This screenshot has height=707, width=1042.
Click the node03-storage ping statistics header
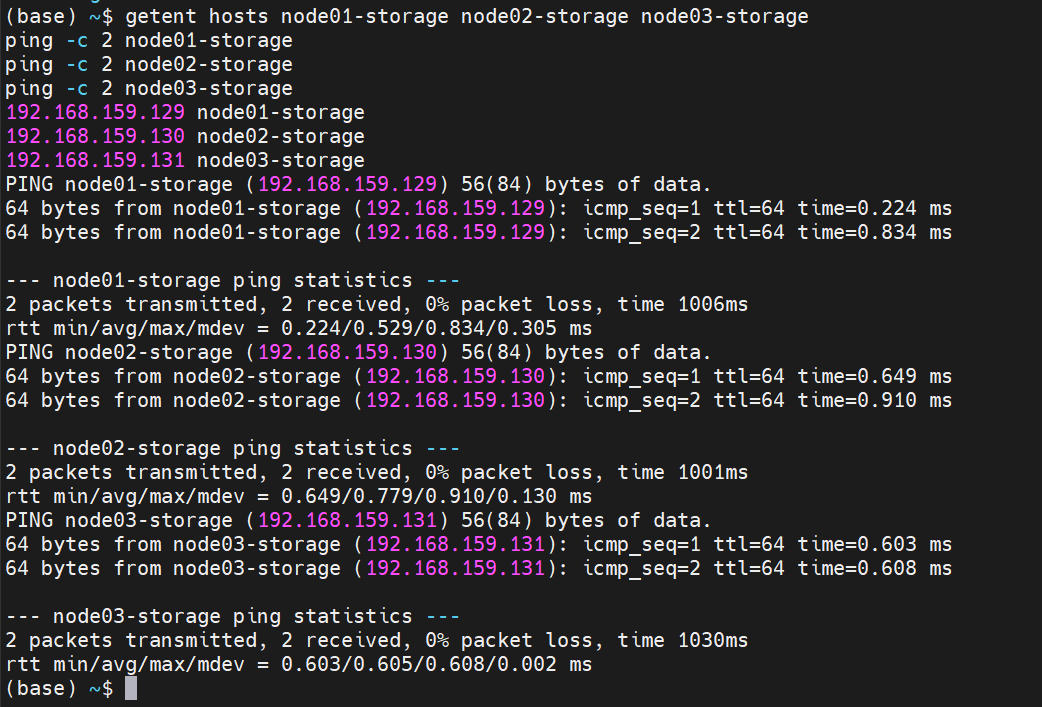[232, 617]
